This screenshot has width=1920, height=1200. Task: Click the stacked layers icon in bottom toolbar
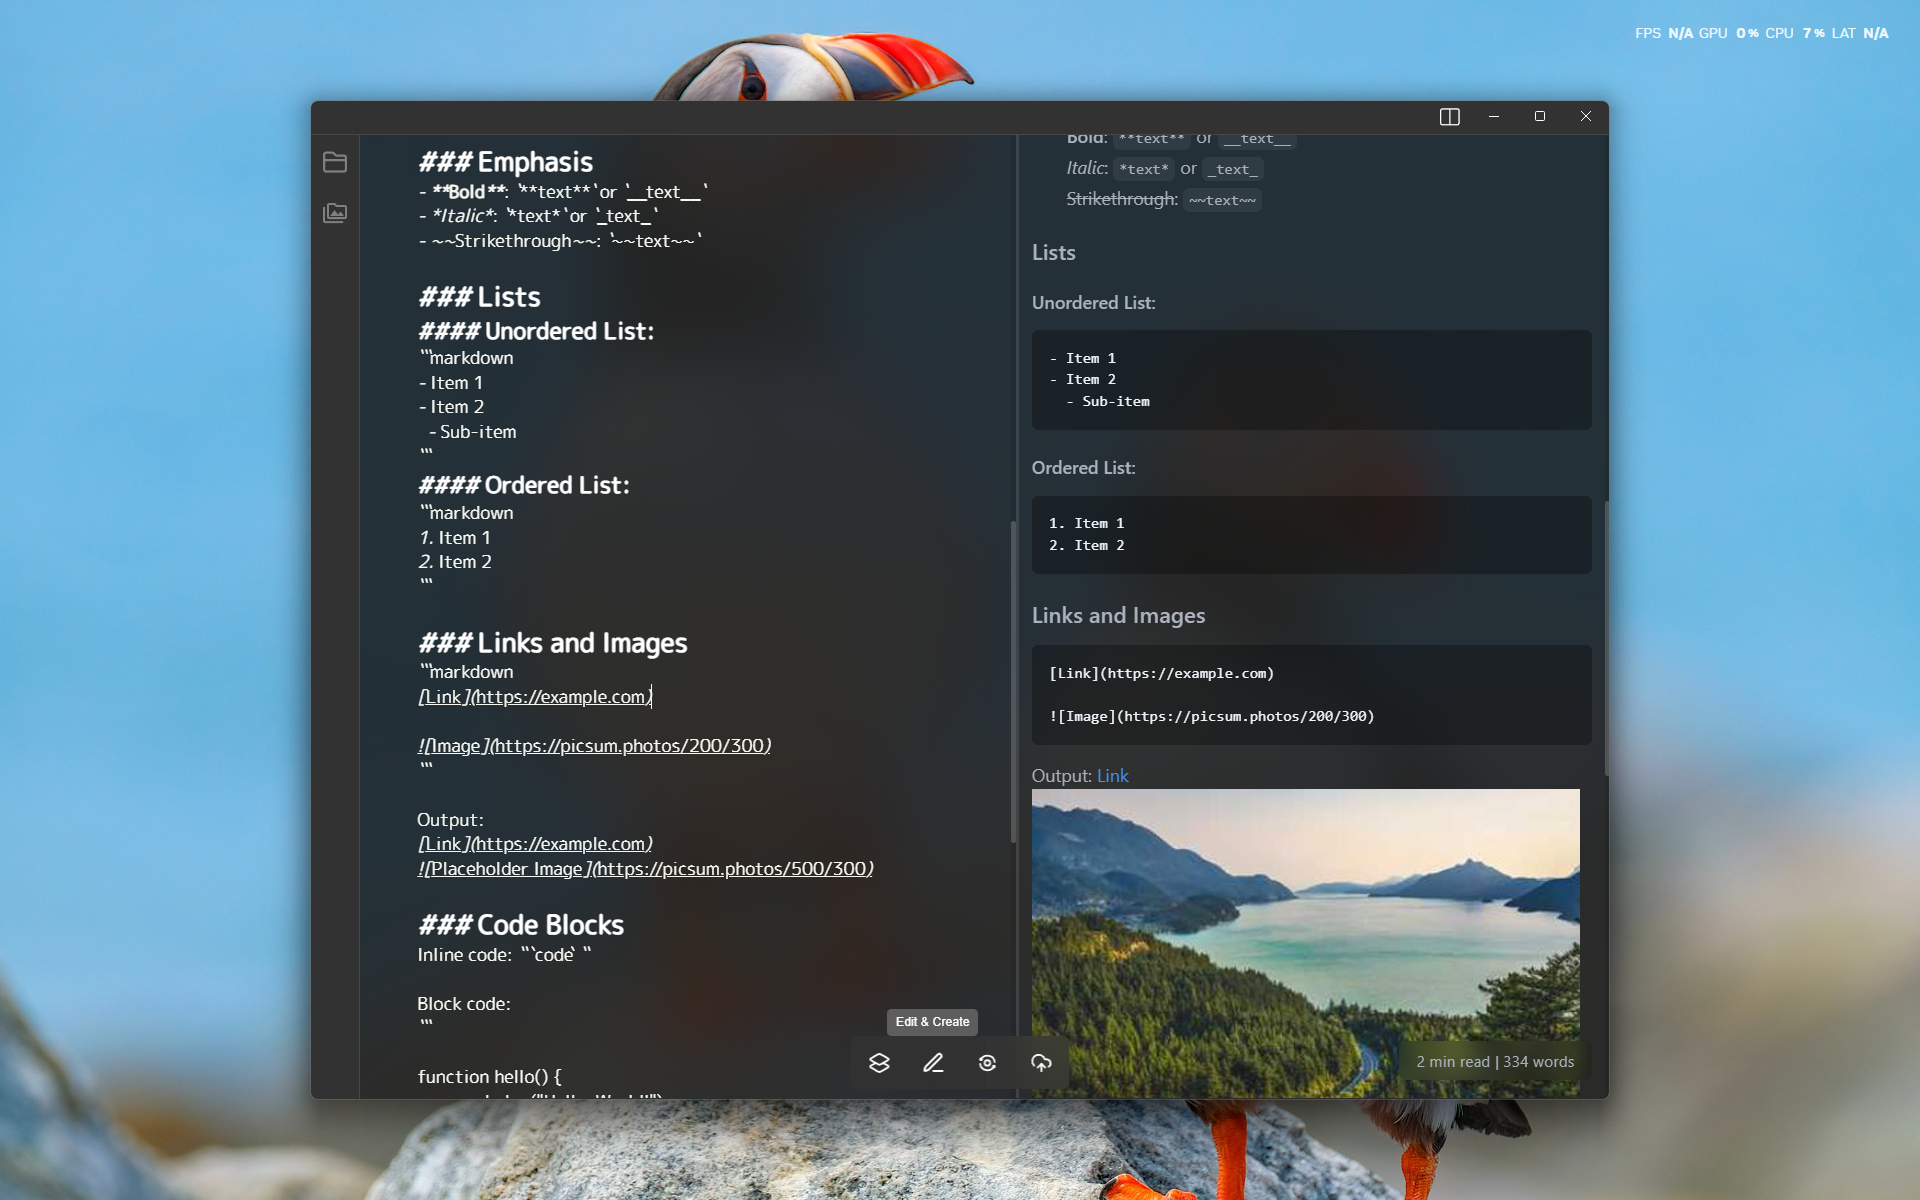(x=879, y=1063)
